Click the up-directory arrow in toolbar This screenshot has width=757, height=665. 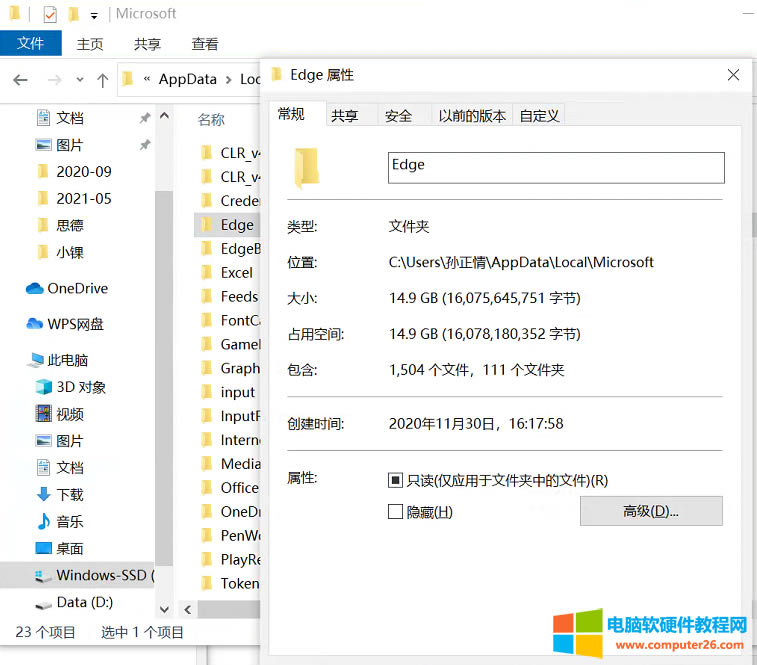102,80
